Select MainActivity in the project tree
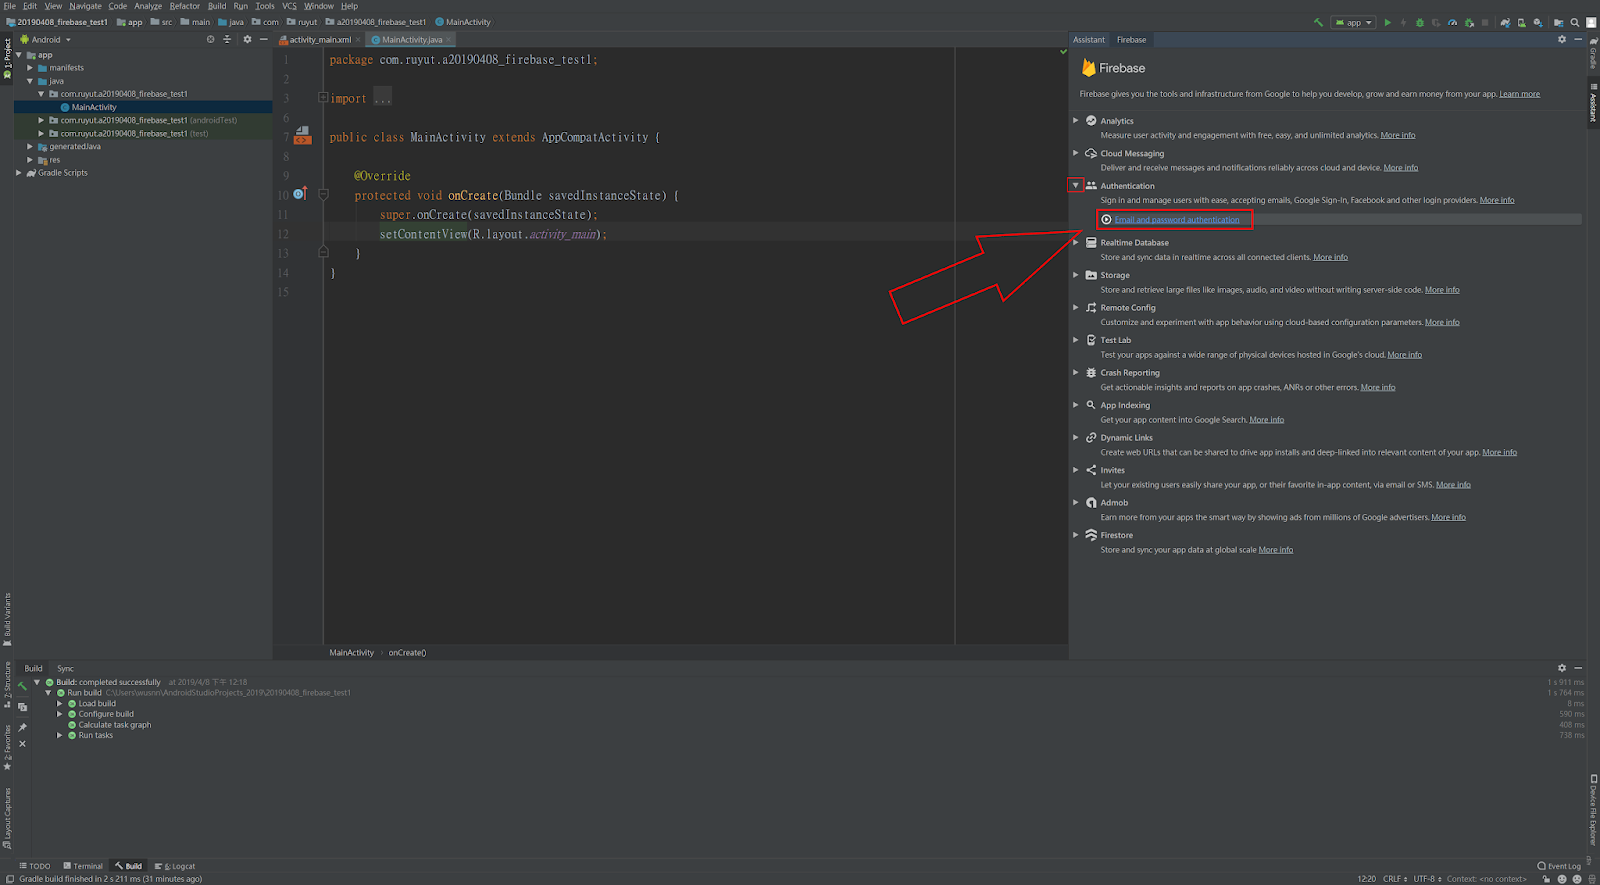Viewport: 1600px width, 885px height. [94, 107]
